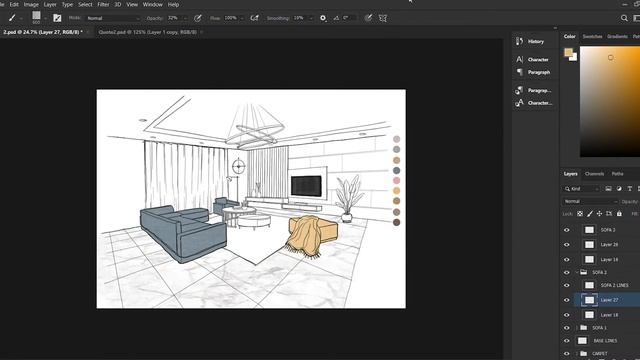Toggle airbrush build-up mode
This screenshot has width=640, height=360.
click(254, 18)
